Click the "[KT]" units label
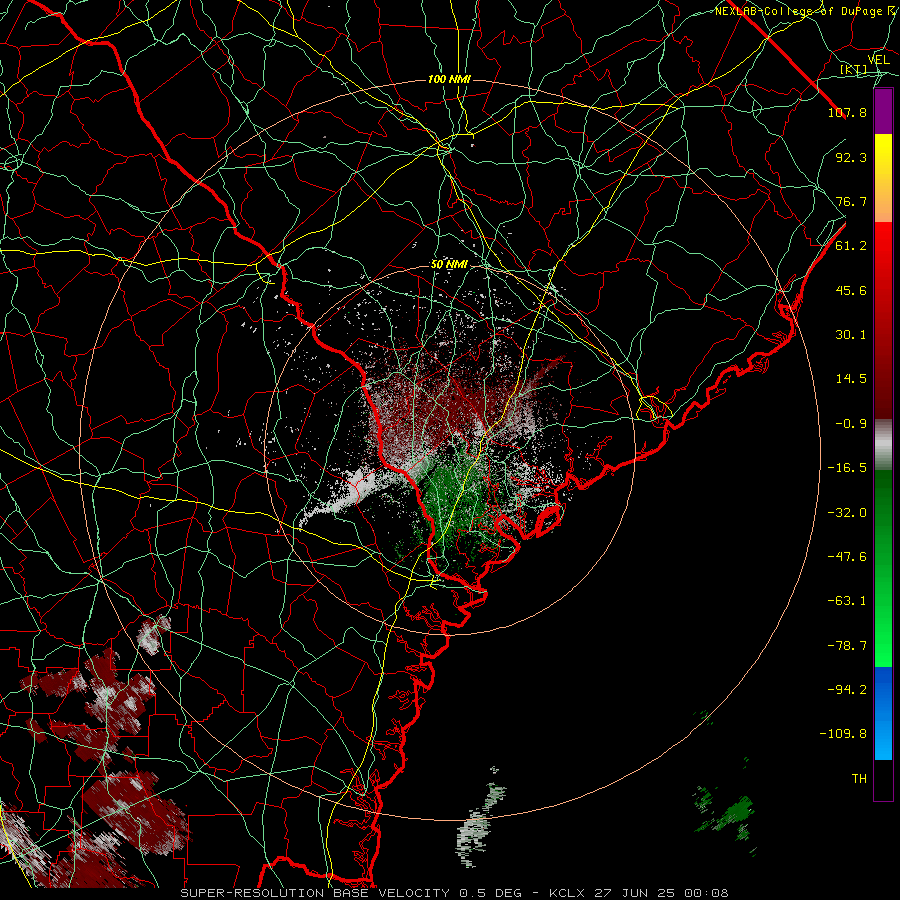 coord(853,70)
